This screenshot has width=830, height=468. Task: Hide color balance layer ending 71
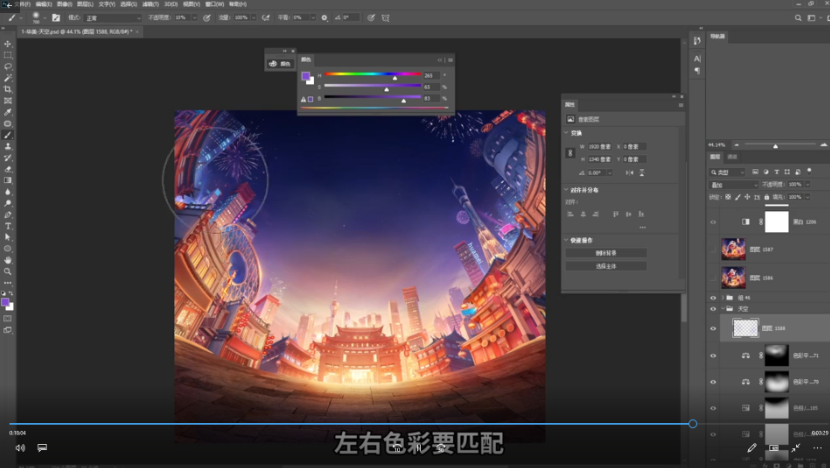[713, 356]
